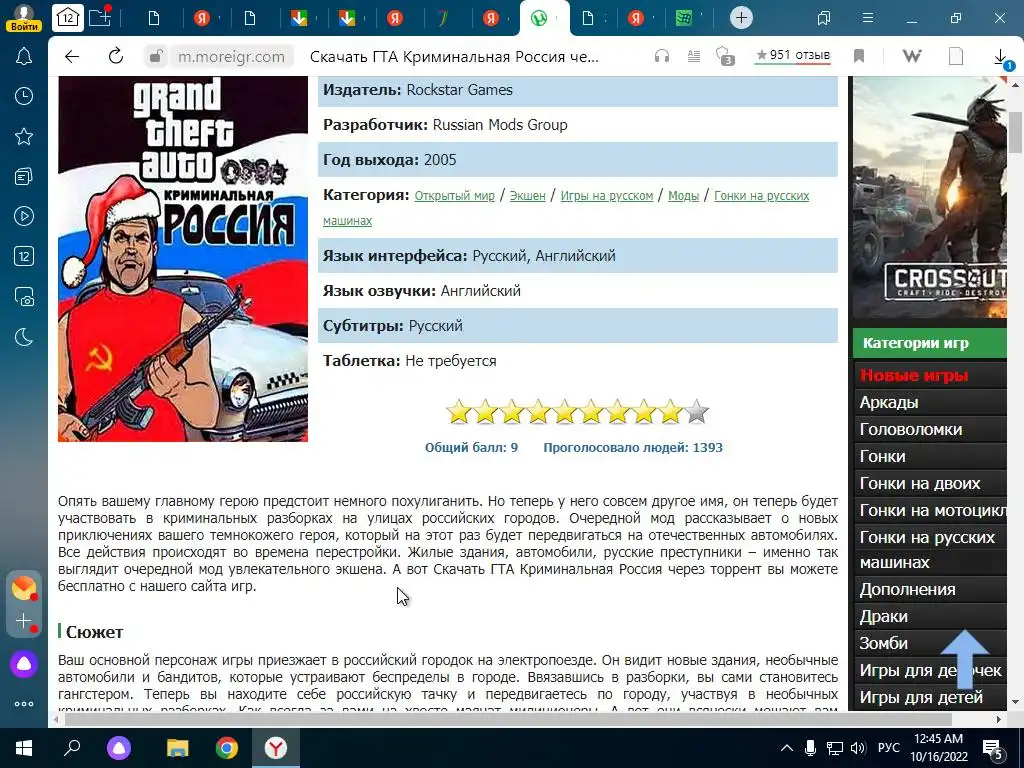The width and height of the screenshot is (1024, 768).
Task: Open the Windows Start menu
Action: click(24, 748)
